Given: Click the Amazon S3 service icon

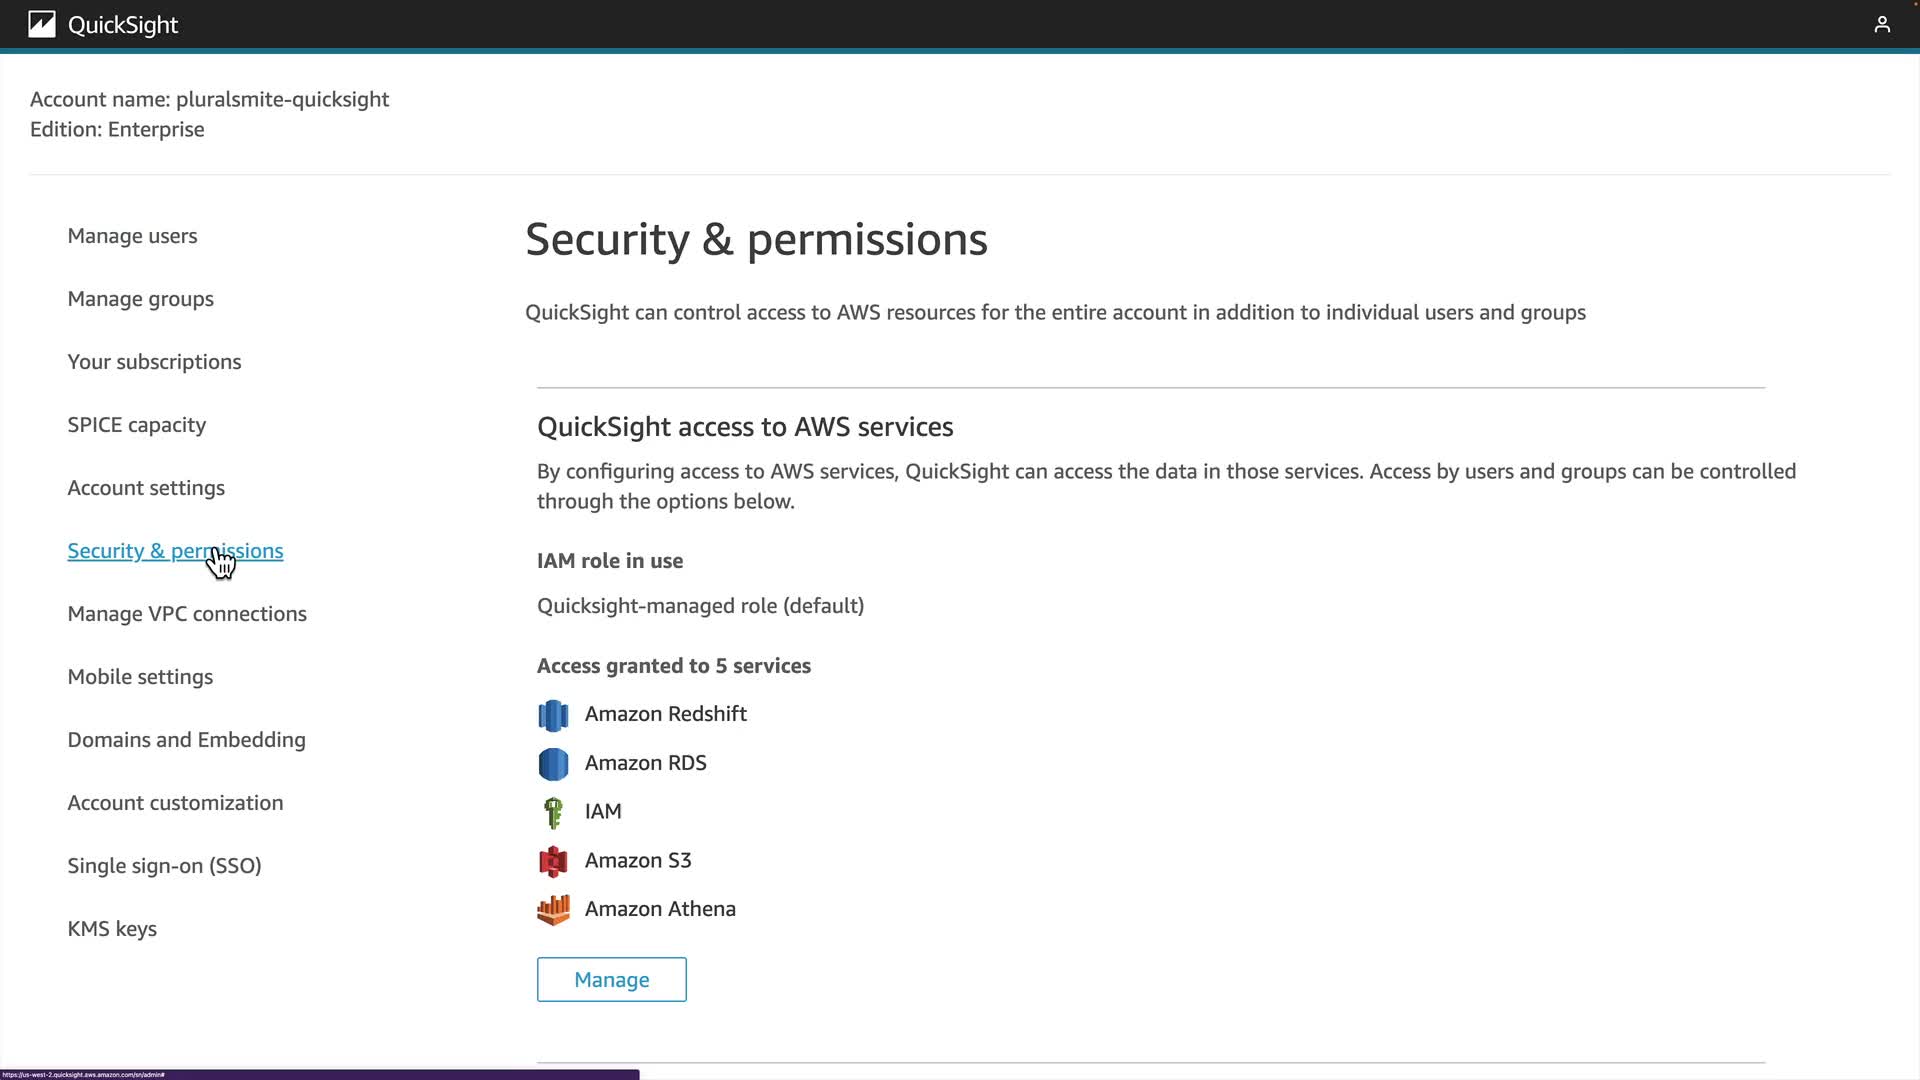Looking at the screenshot, I should (x=553, y=861).
